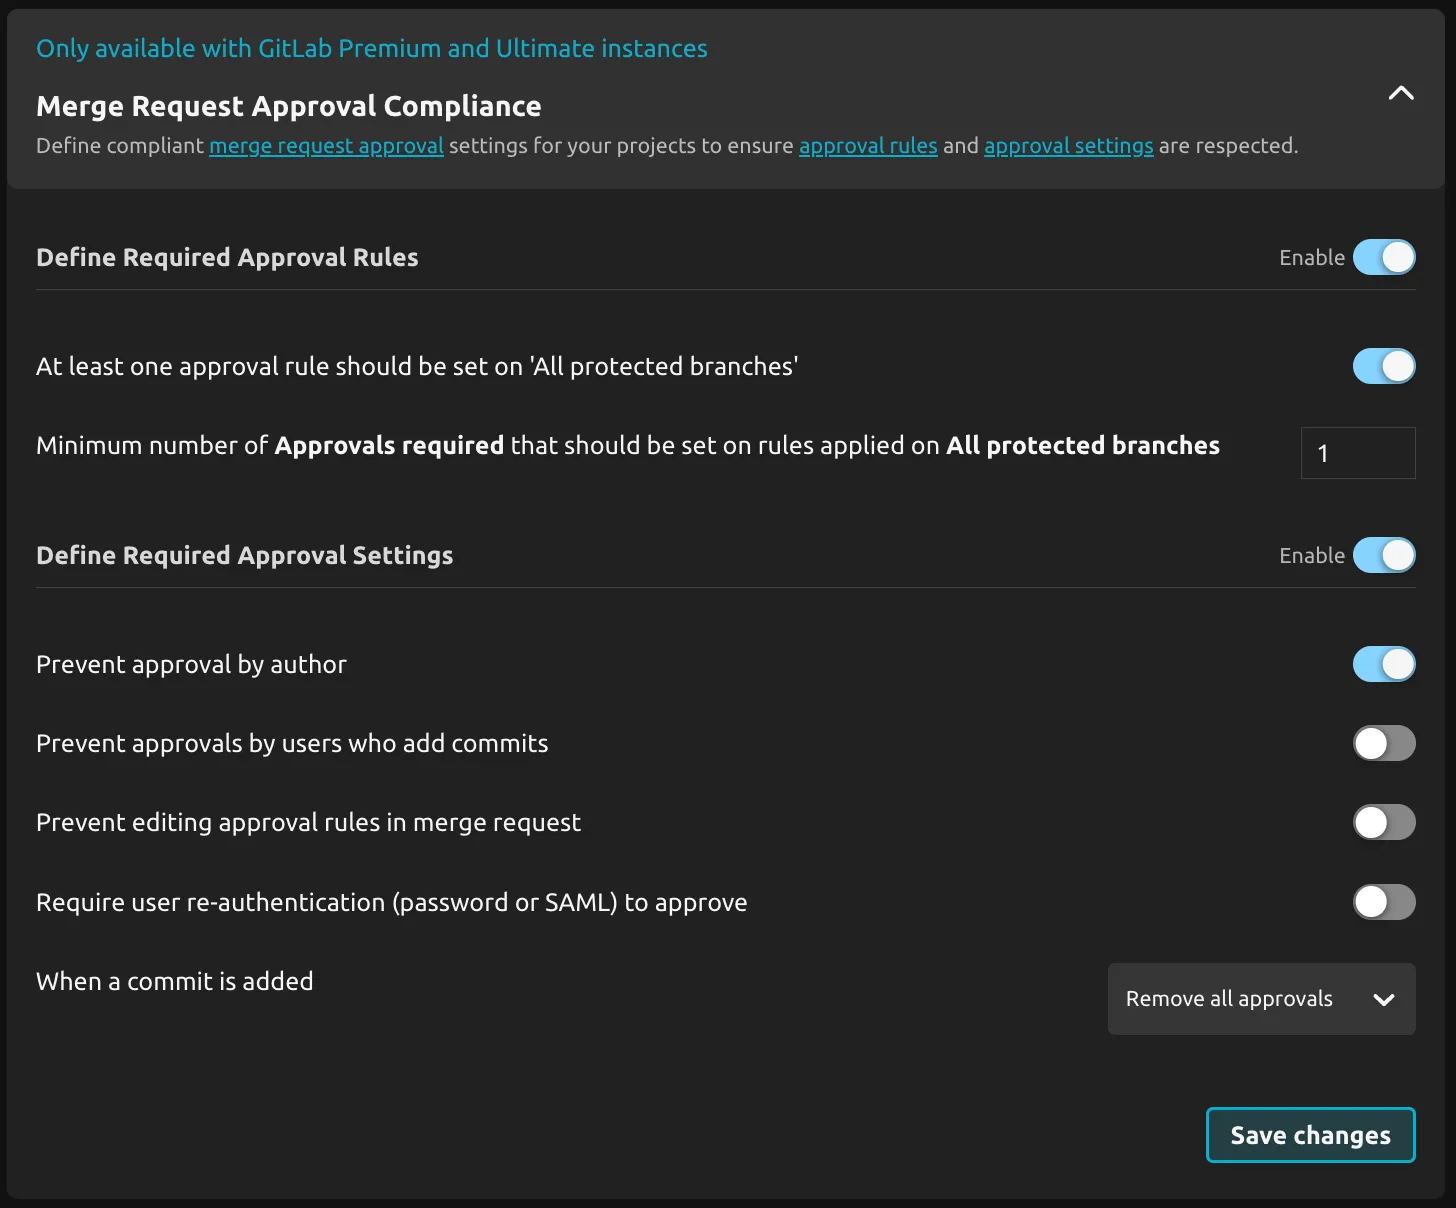Image resolution: width=1456 pixels, height=1208 pixels.
Task: Disable the Define Required Approval Rules toggle
Action: (1384, 257)
